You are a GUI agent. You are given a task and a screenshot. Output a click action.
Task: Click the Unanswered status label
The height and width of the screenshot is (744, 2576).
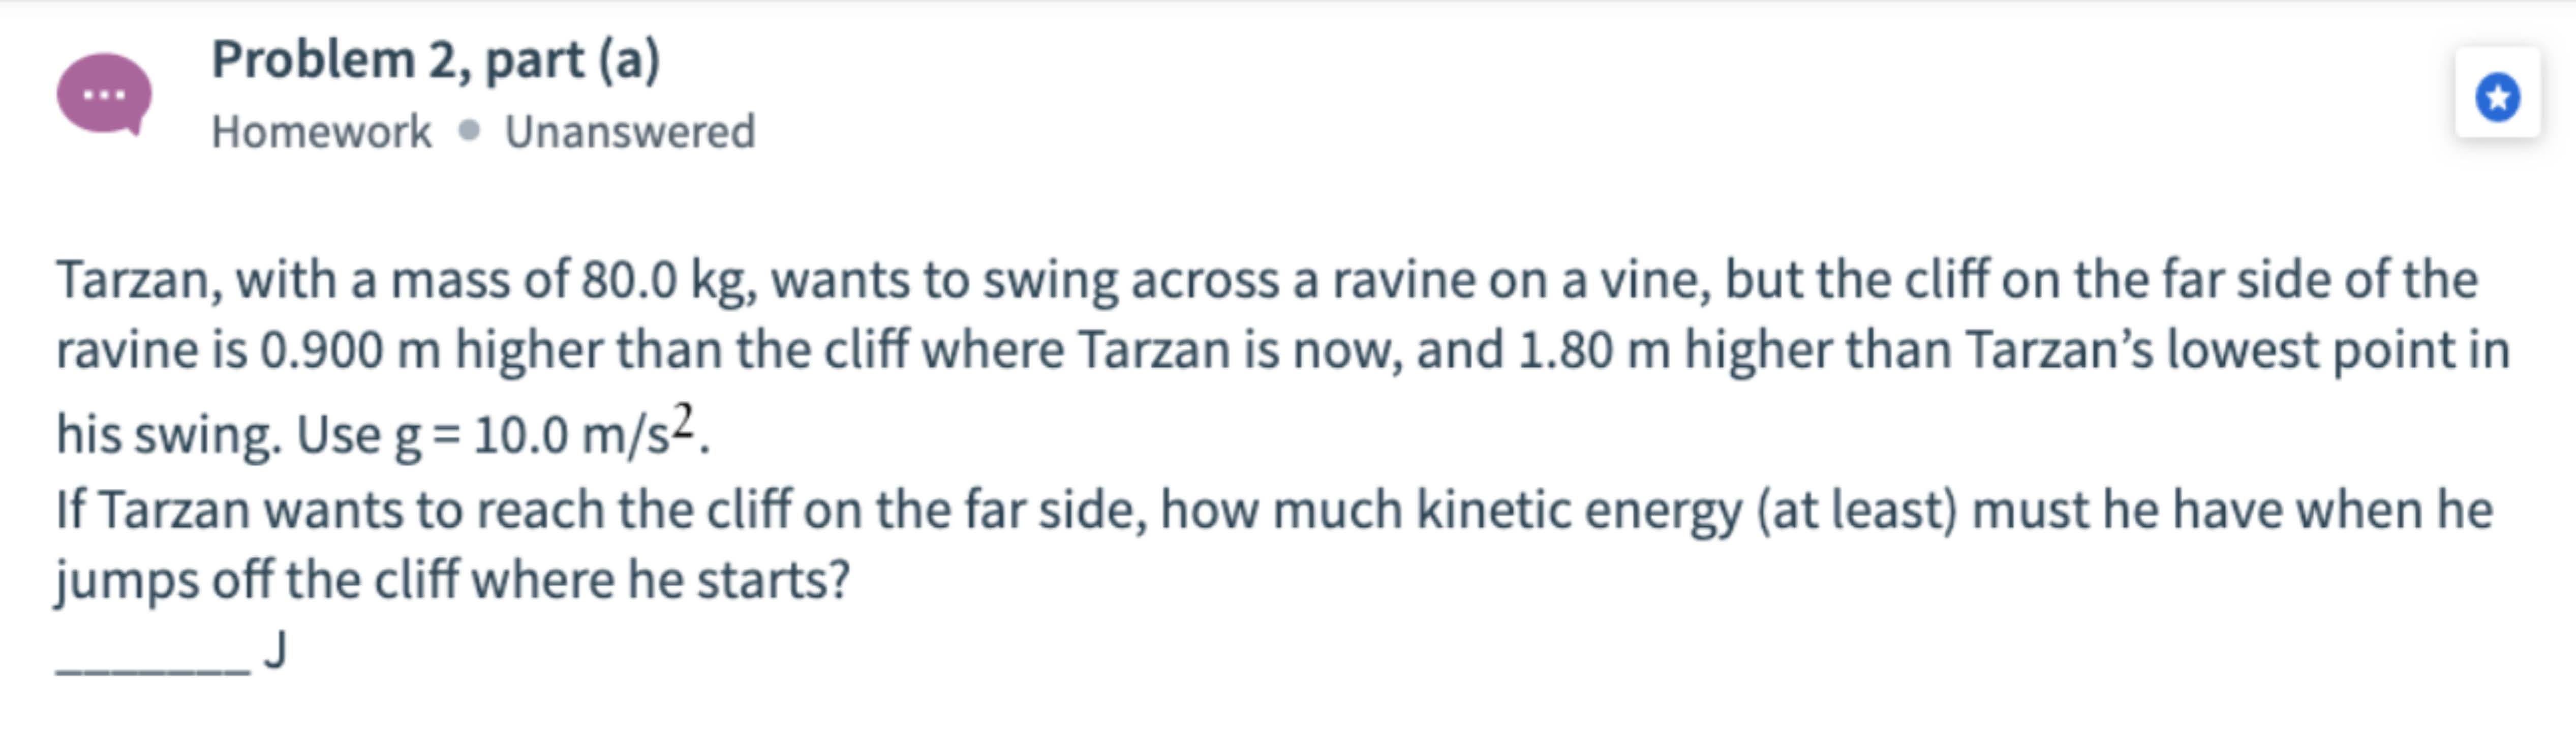pyautogui.click(x=630, y=132)
